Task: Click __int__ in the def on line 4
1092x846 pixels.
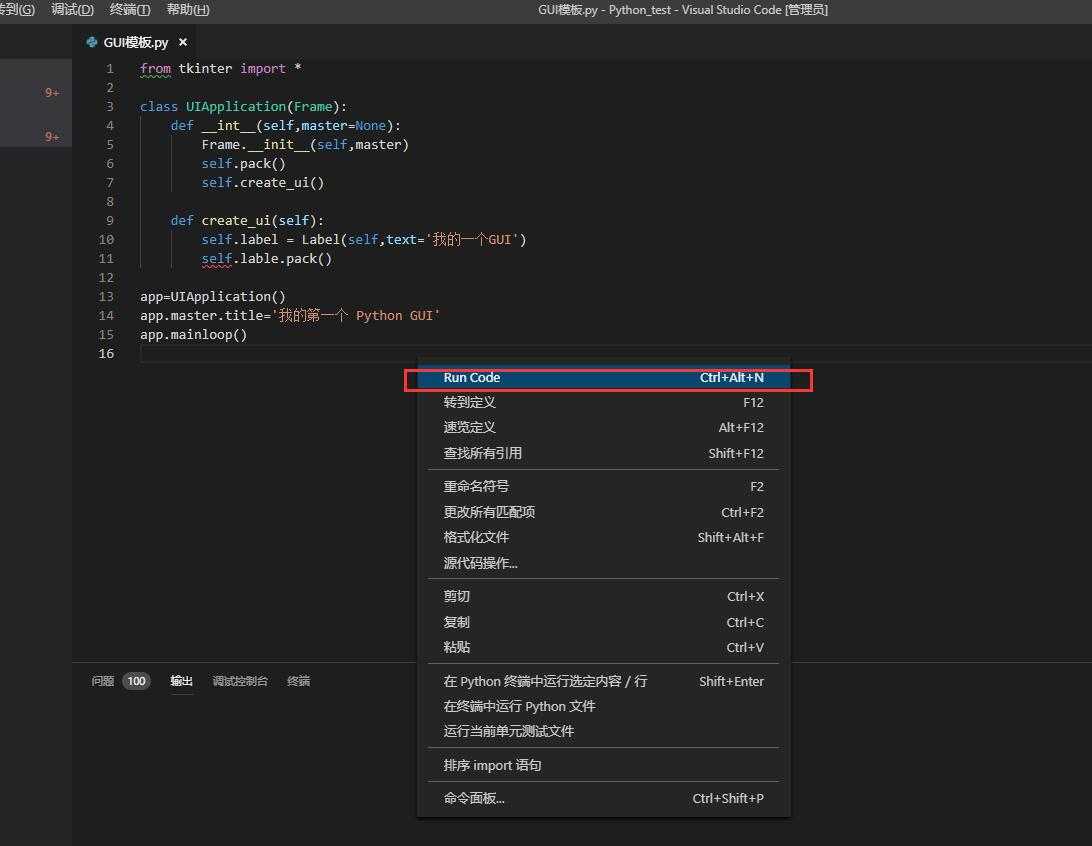Action: [x=228, y=125]
